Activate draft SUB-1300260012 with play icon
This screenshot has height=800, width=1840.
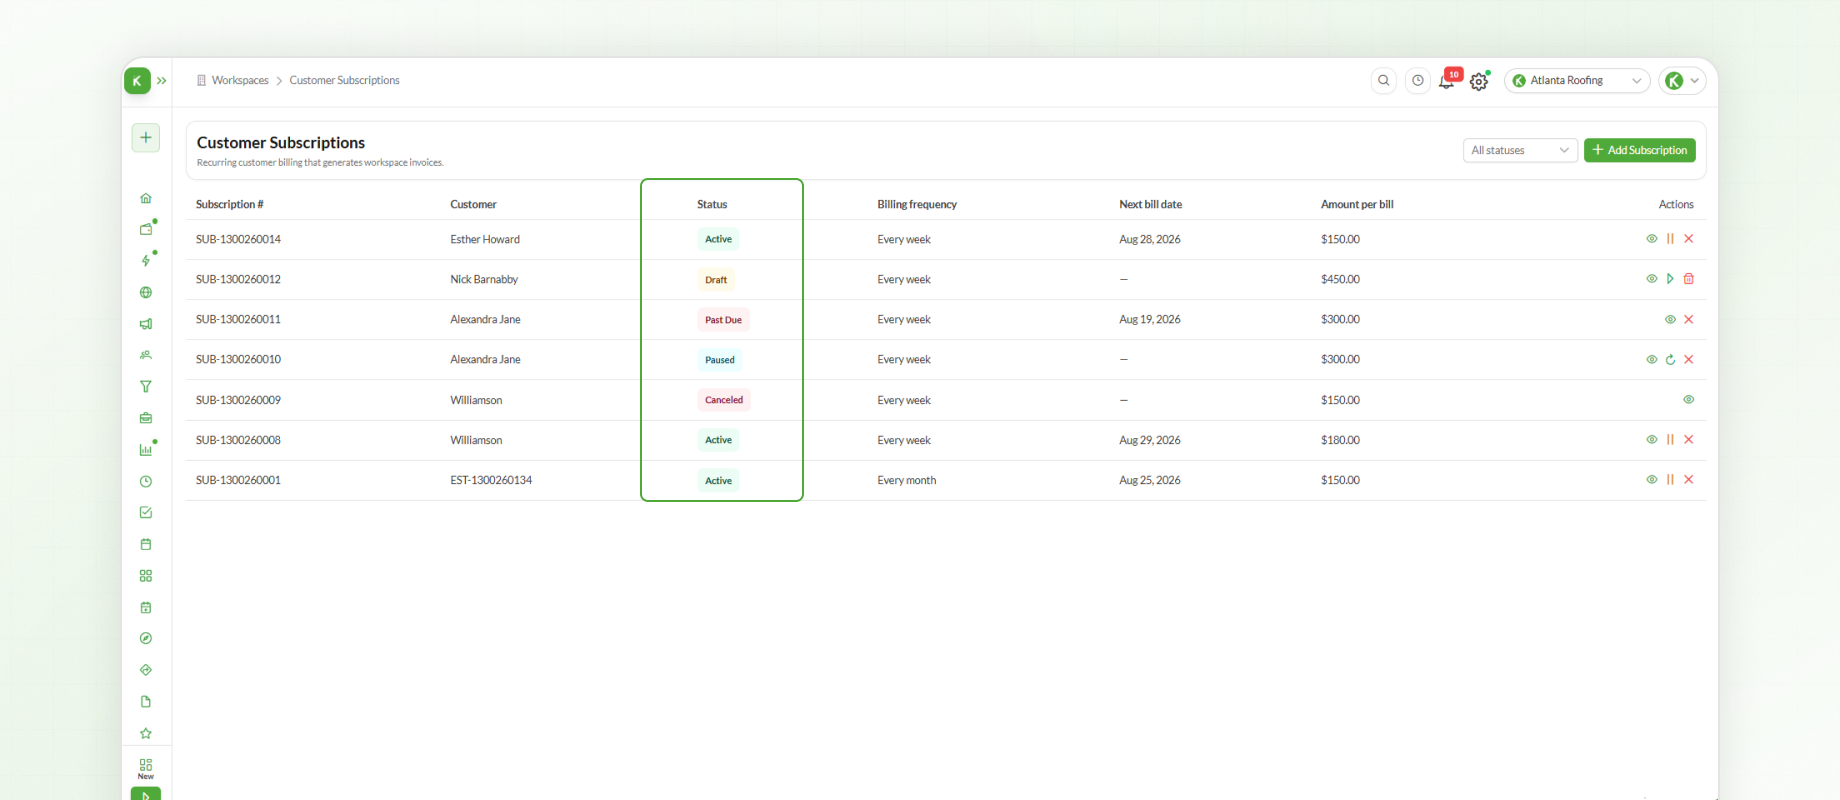tap(1670, 279)
